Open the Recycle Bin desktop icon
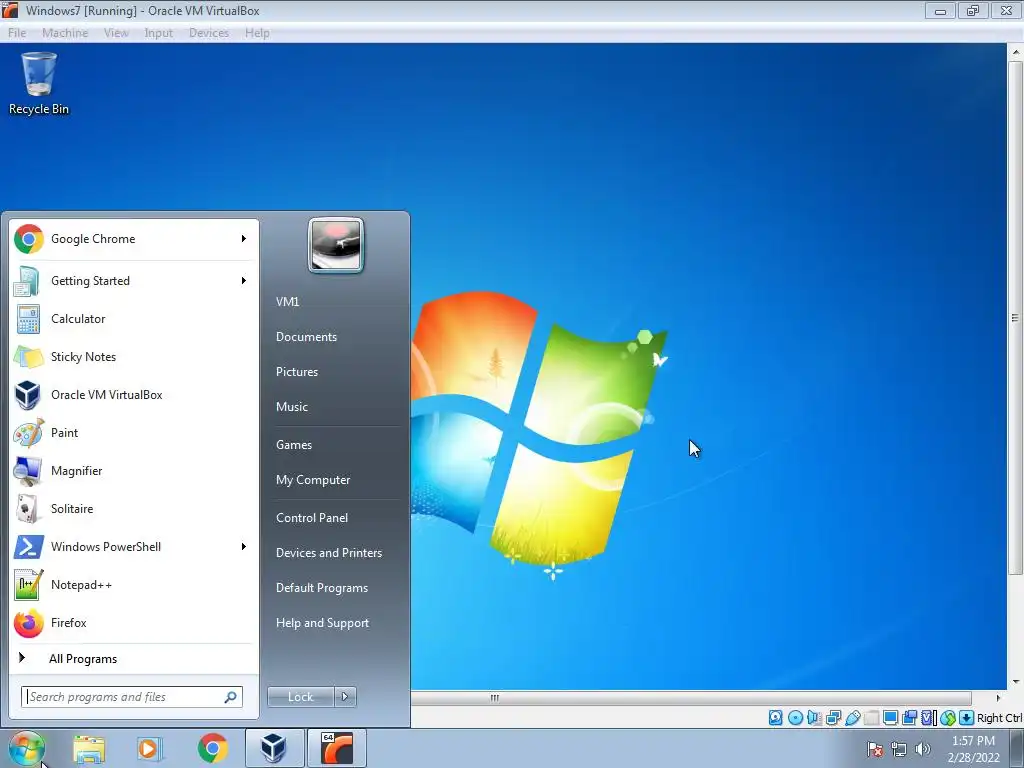This screenshot has height=768, width=1024. coord(39,84)
